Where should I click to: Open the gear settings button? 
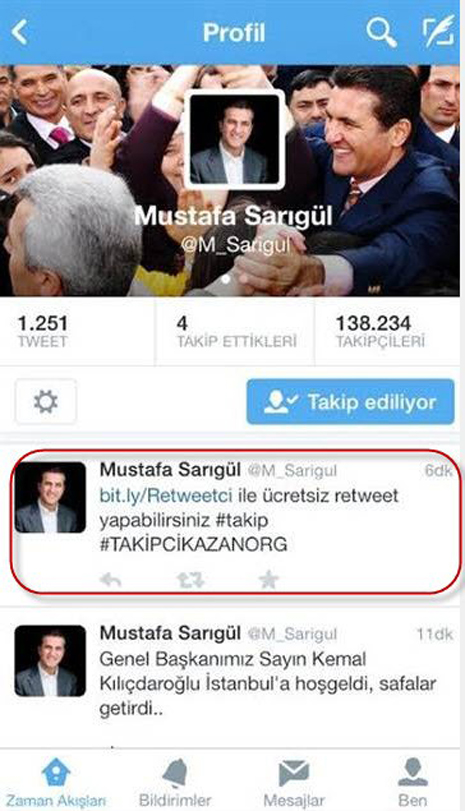(46, 401)
